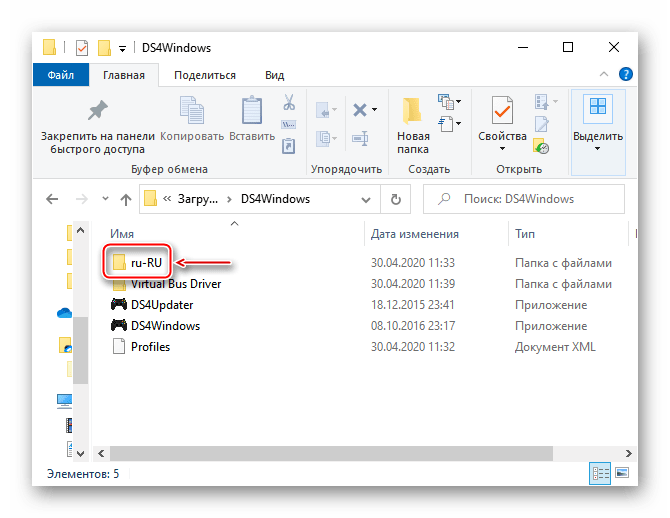Click the Easy access icon
This screenshot has height=518, width=670.
[445, 124]
